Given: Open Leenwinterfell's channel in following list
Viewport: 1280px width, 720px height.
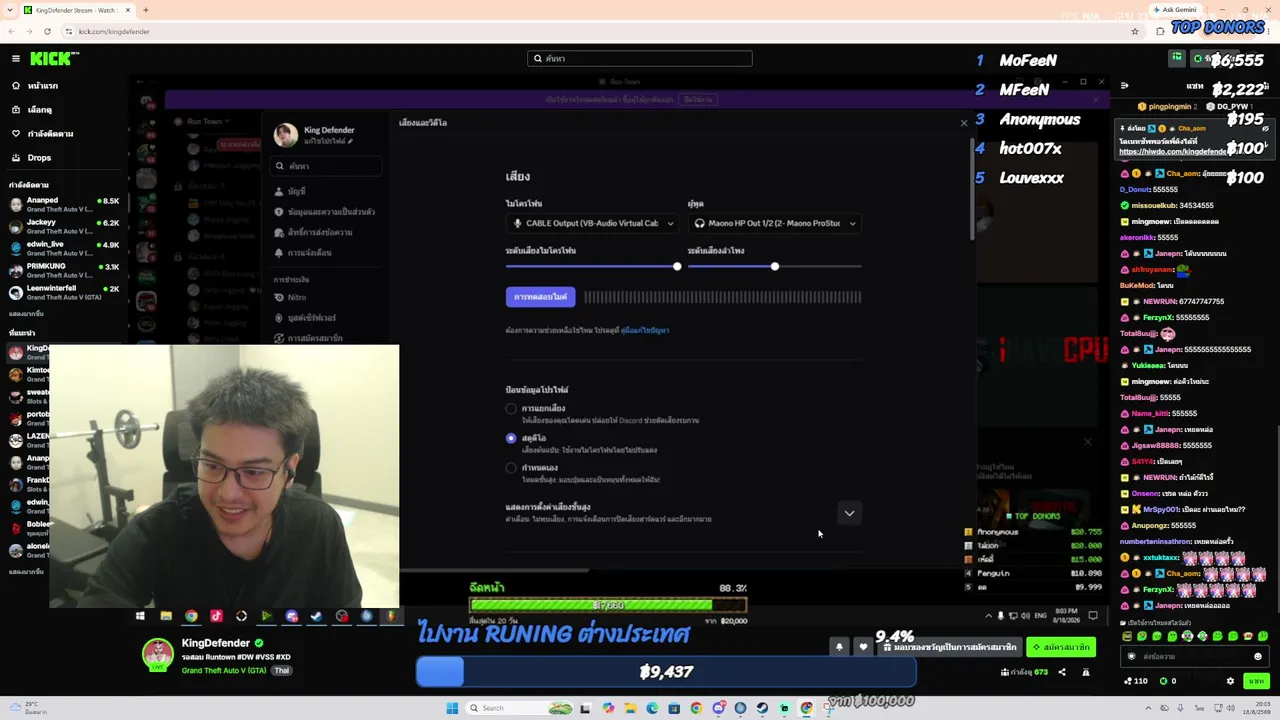Looking at the screenshot, I should [x=64, y=293].
